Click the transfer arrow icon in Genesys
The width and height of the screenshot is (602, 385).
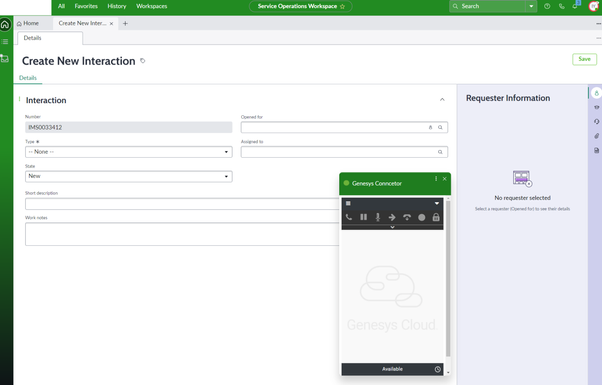click(392, 217)
